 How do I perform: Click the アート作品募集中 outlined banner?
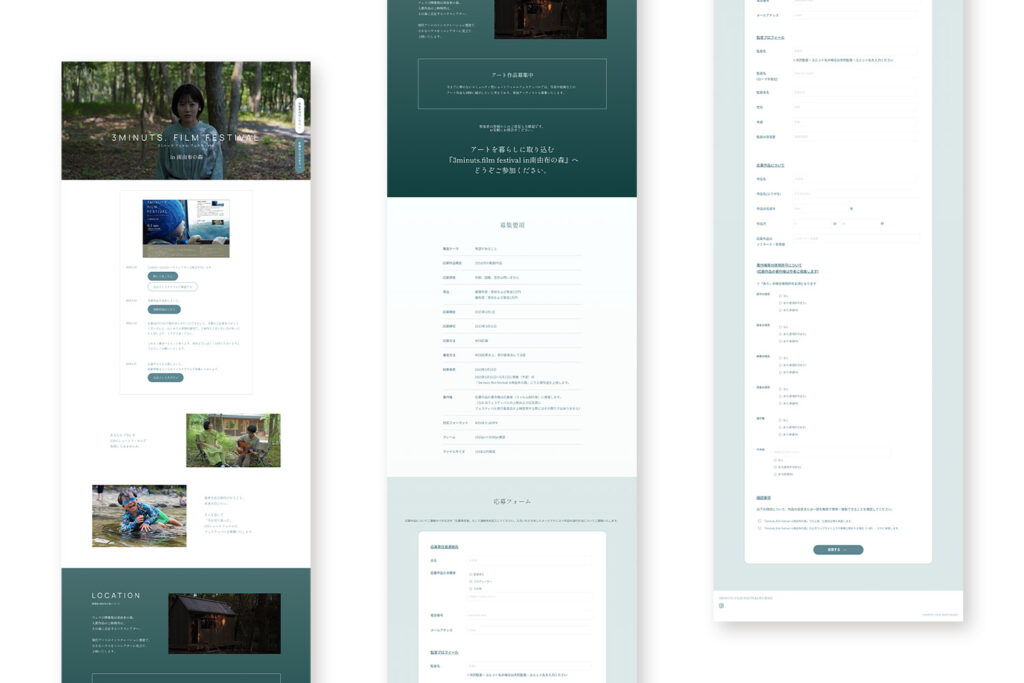pyautogui.click(x=511, y=83)
